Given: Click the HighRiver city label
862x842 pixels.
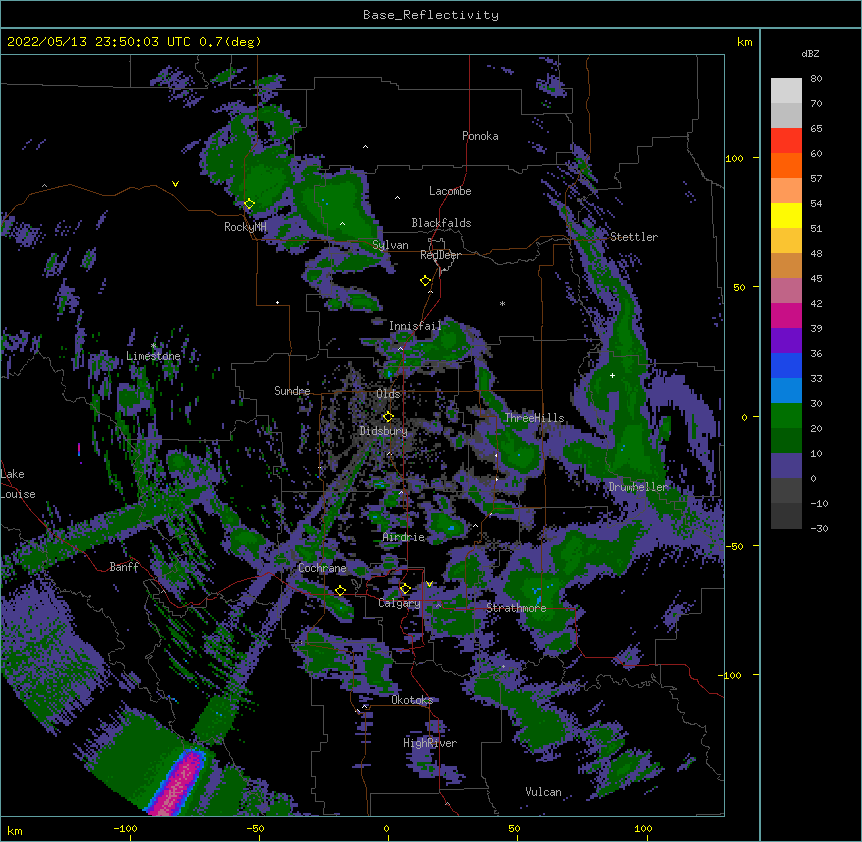Looking at the screenshot, I should (x=430, y=743).
